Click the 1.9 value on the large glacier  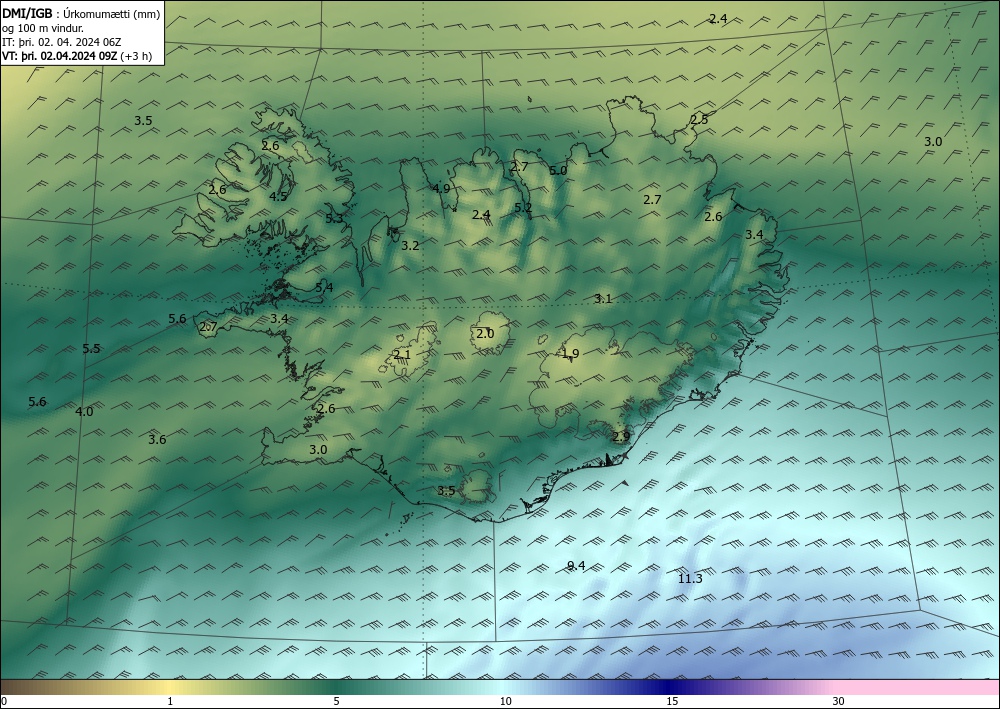pyautogui.click(x=570, y=353)
